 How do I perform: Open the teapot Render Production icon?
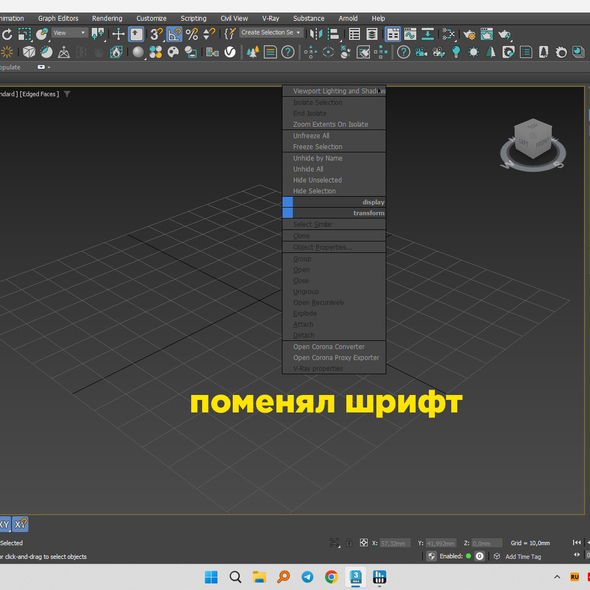pos(504,35)
